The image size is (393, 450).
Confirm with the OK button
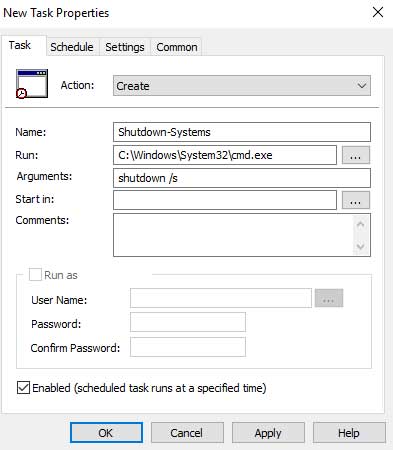(x=106, y=433)
